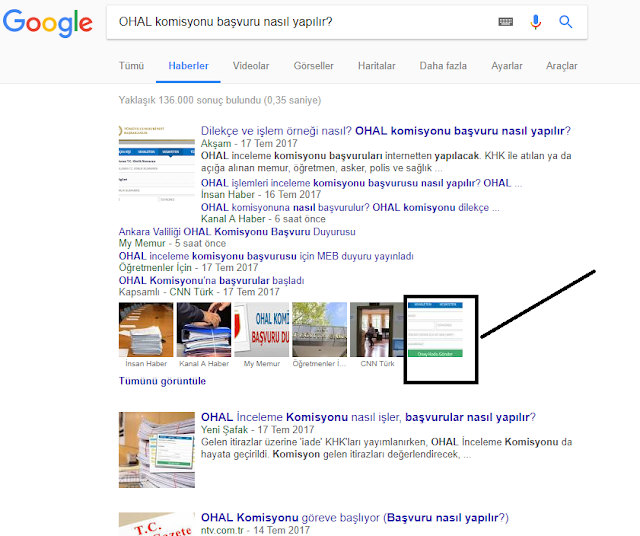Image resolution: width=640 pixels, height=536 pixels.
Task: Click the Tümünü görüntüle link
Action: tap(162, 381)
